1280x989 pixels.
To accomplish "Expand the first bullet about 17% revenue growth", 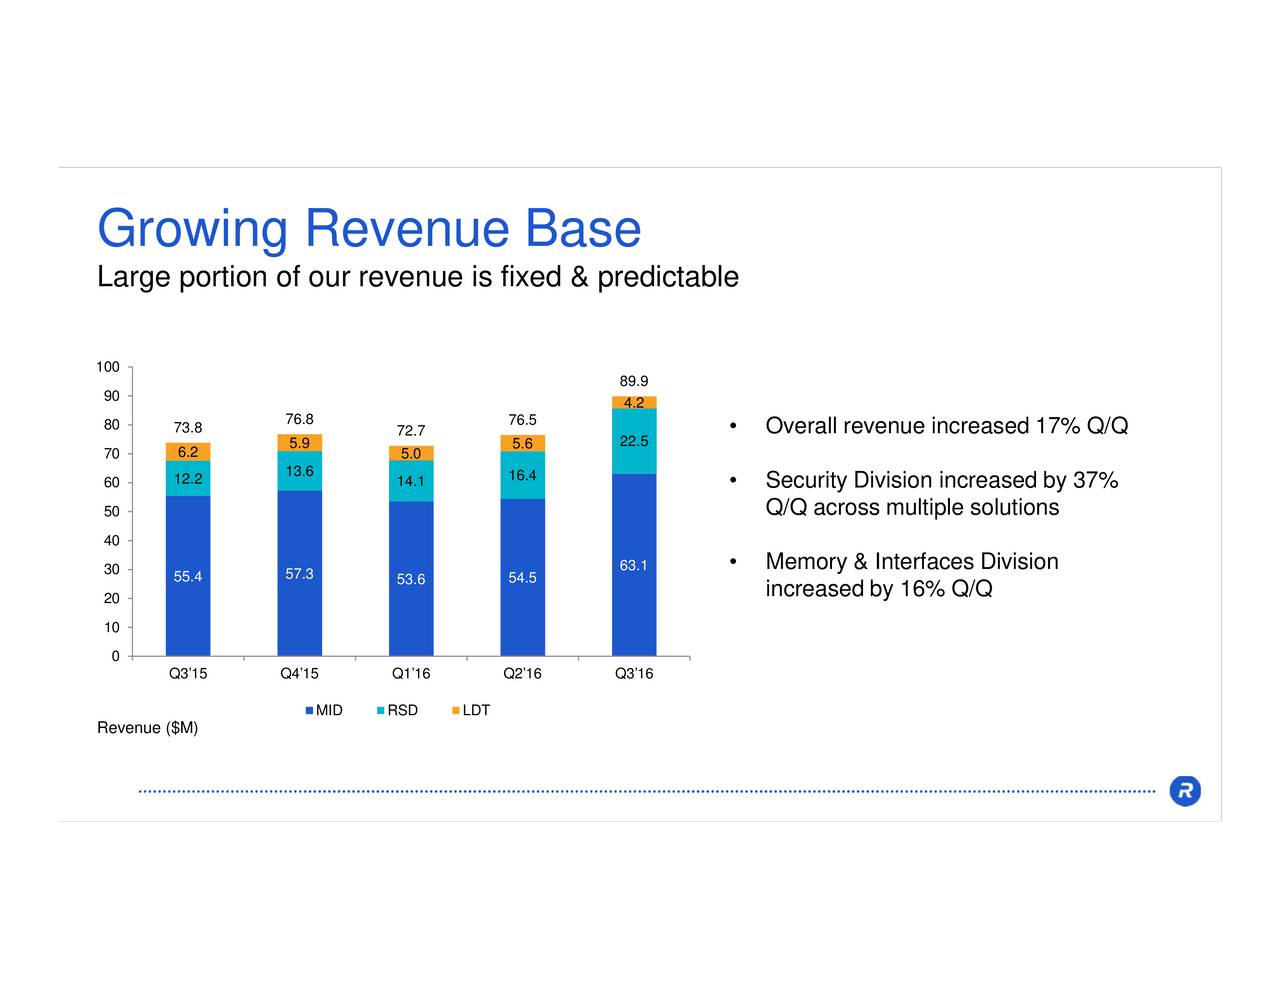I will point(946,425).
